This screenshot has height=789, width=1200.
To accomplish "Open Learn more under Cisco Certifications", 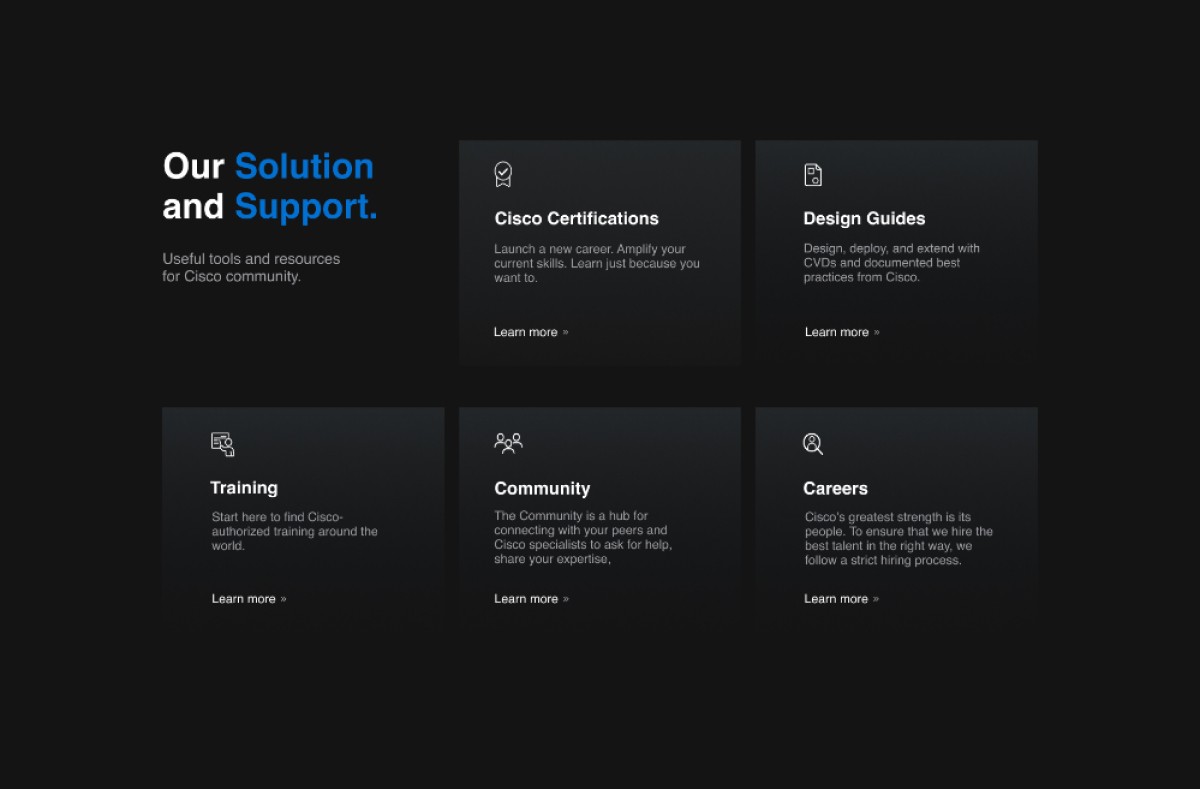I will click(531, 332).
